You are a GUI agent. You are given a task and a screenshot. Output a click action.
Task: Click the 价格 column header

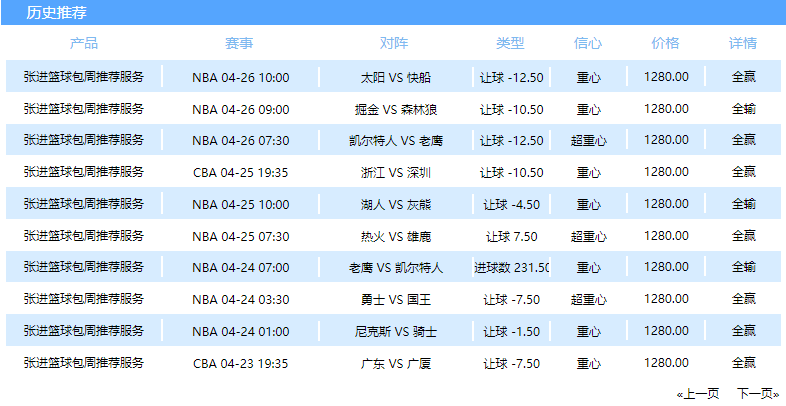[665, 44]
